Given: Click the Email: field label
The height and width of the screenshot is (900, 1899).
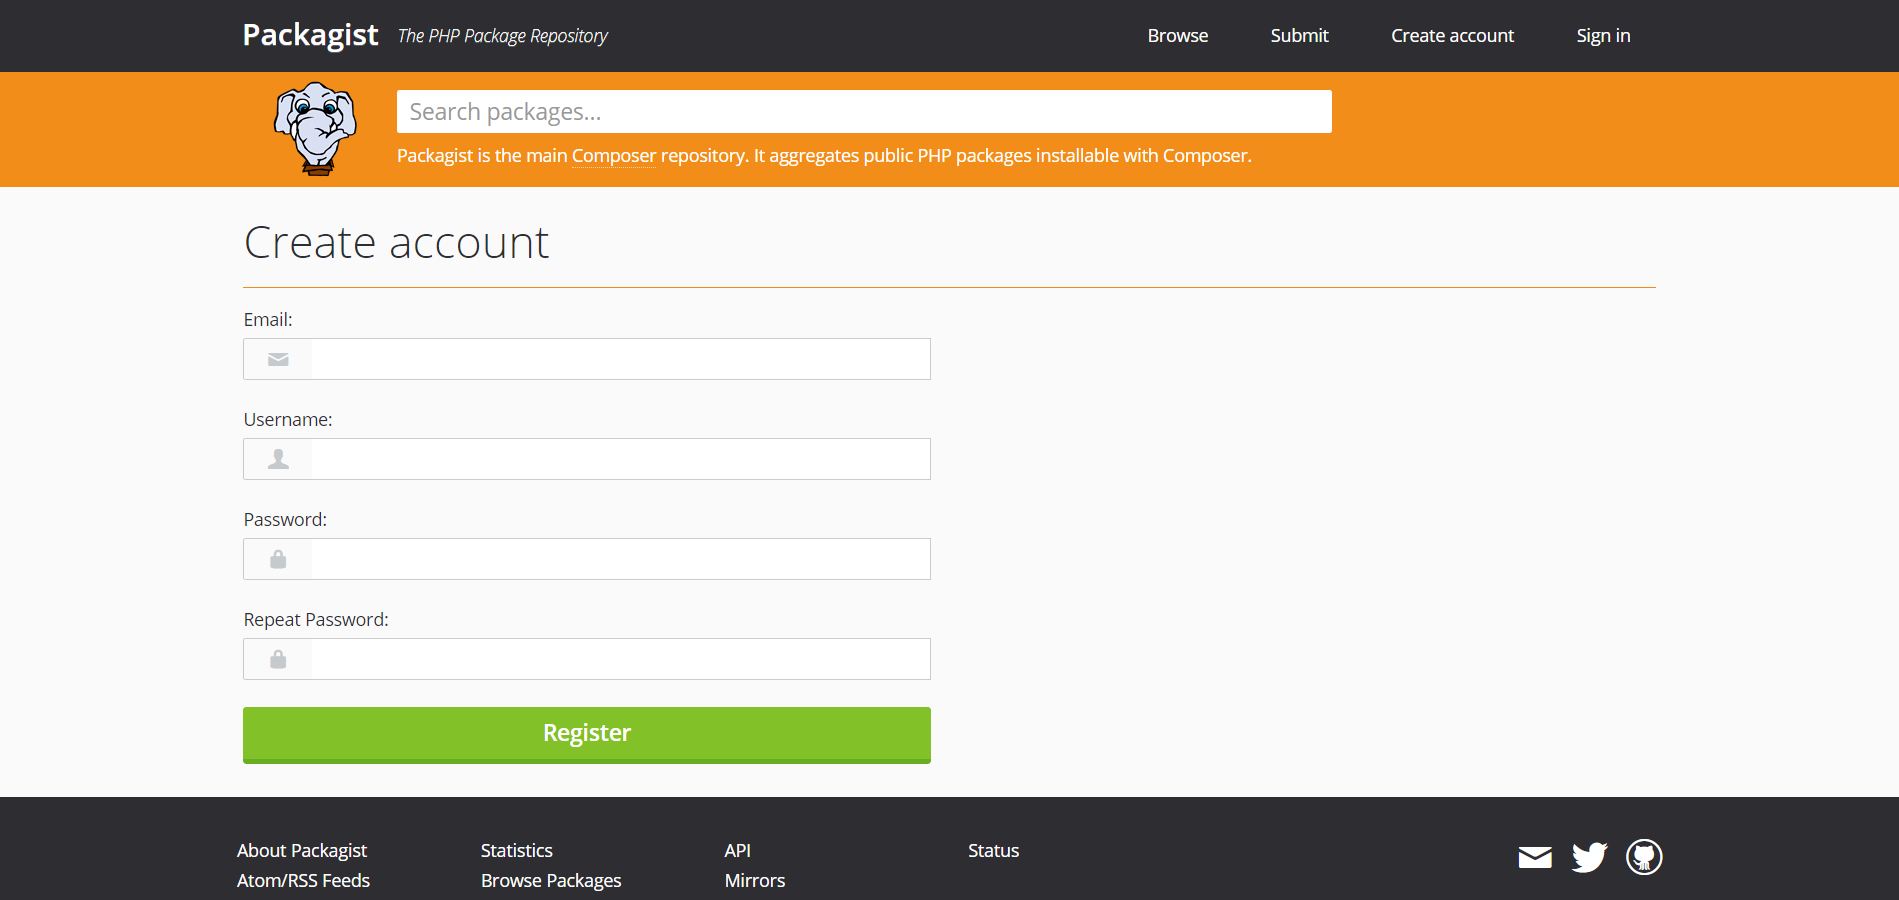Looking at the screenshot, I should pos(268,320).
